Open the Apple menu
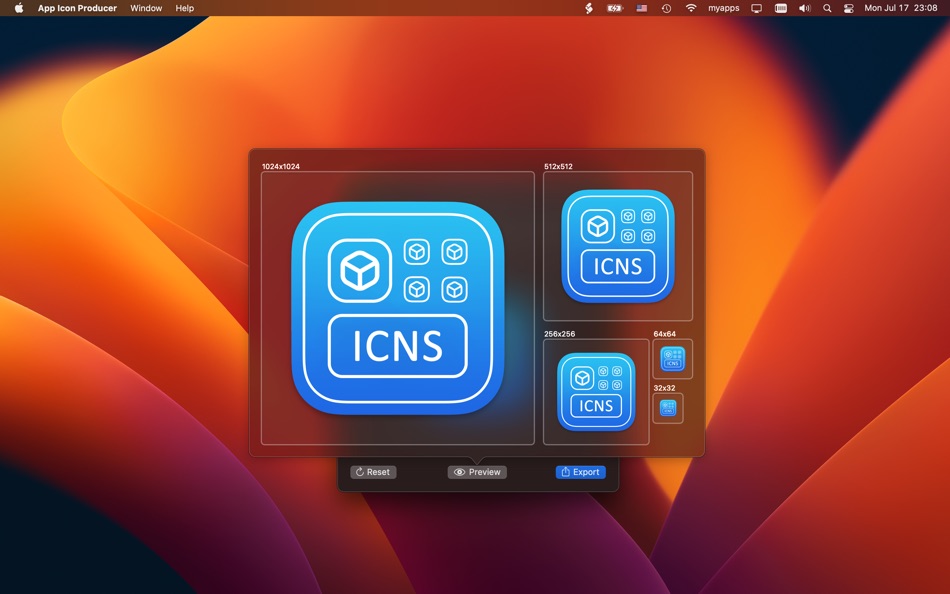Image resolution: width=950 pixels, height=594 pixels. pyautogui.click(x=19, y=8)
